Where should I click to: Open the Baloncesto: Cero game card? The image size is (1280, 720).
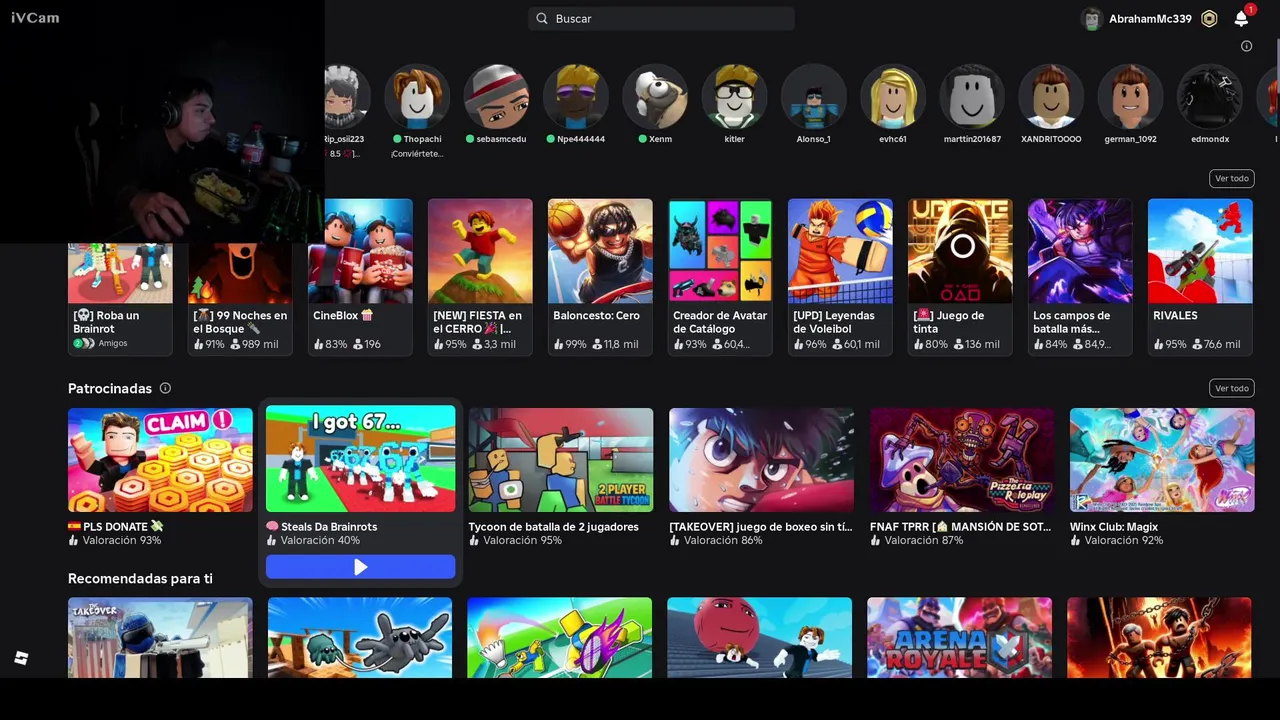tap(600, 277)
